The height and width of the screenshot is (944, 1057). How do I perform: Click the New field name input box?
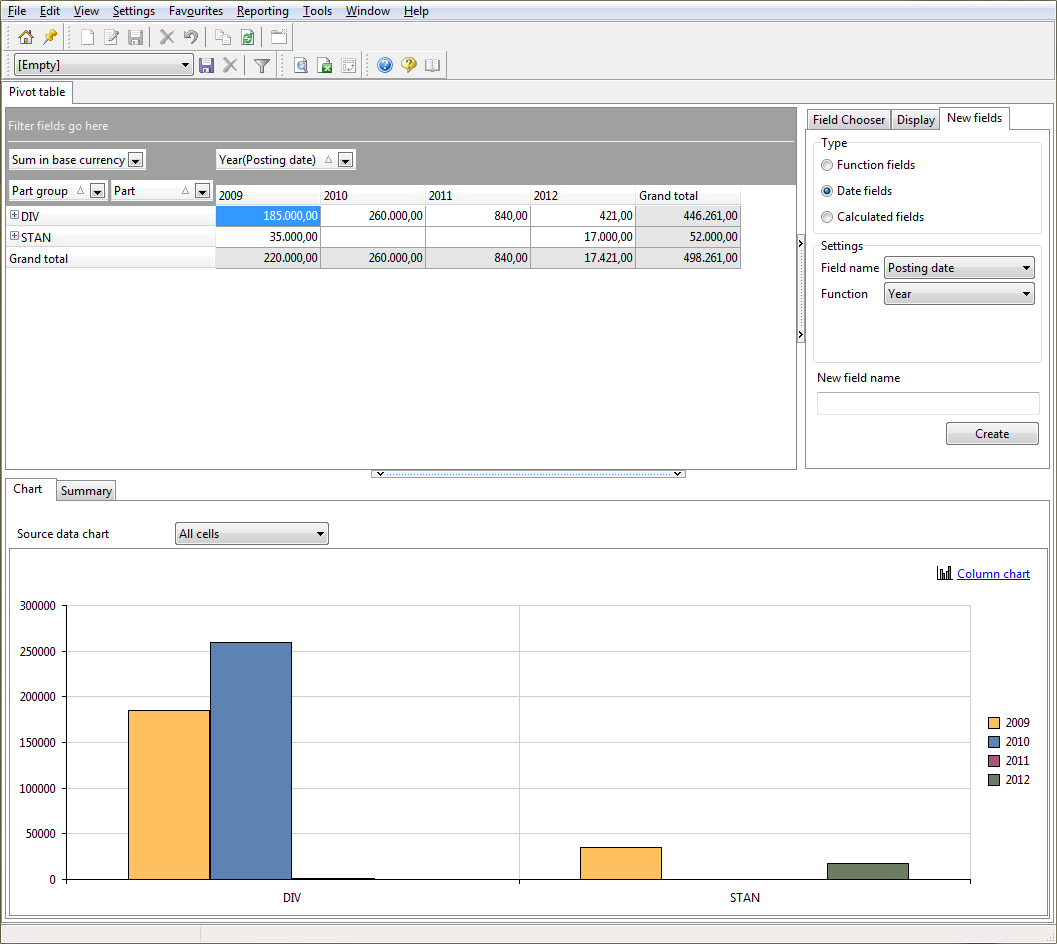click(927, 402)
